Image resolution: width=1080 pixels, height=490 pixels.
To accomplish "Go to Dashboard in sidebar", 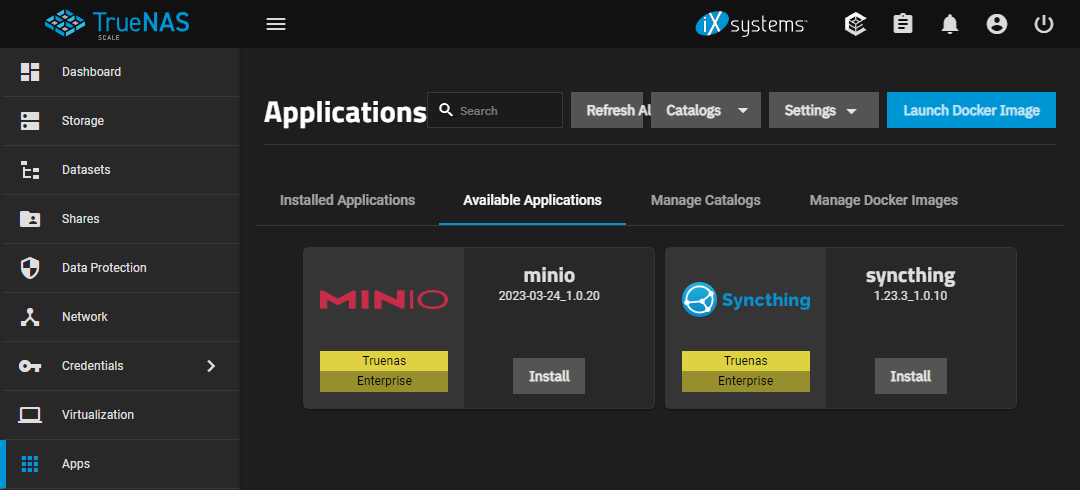I will tap(91, 72).
